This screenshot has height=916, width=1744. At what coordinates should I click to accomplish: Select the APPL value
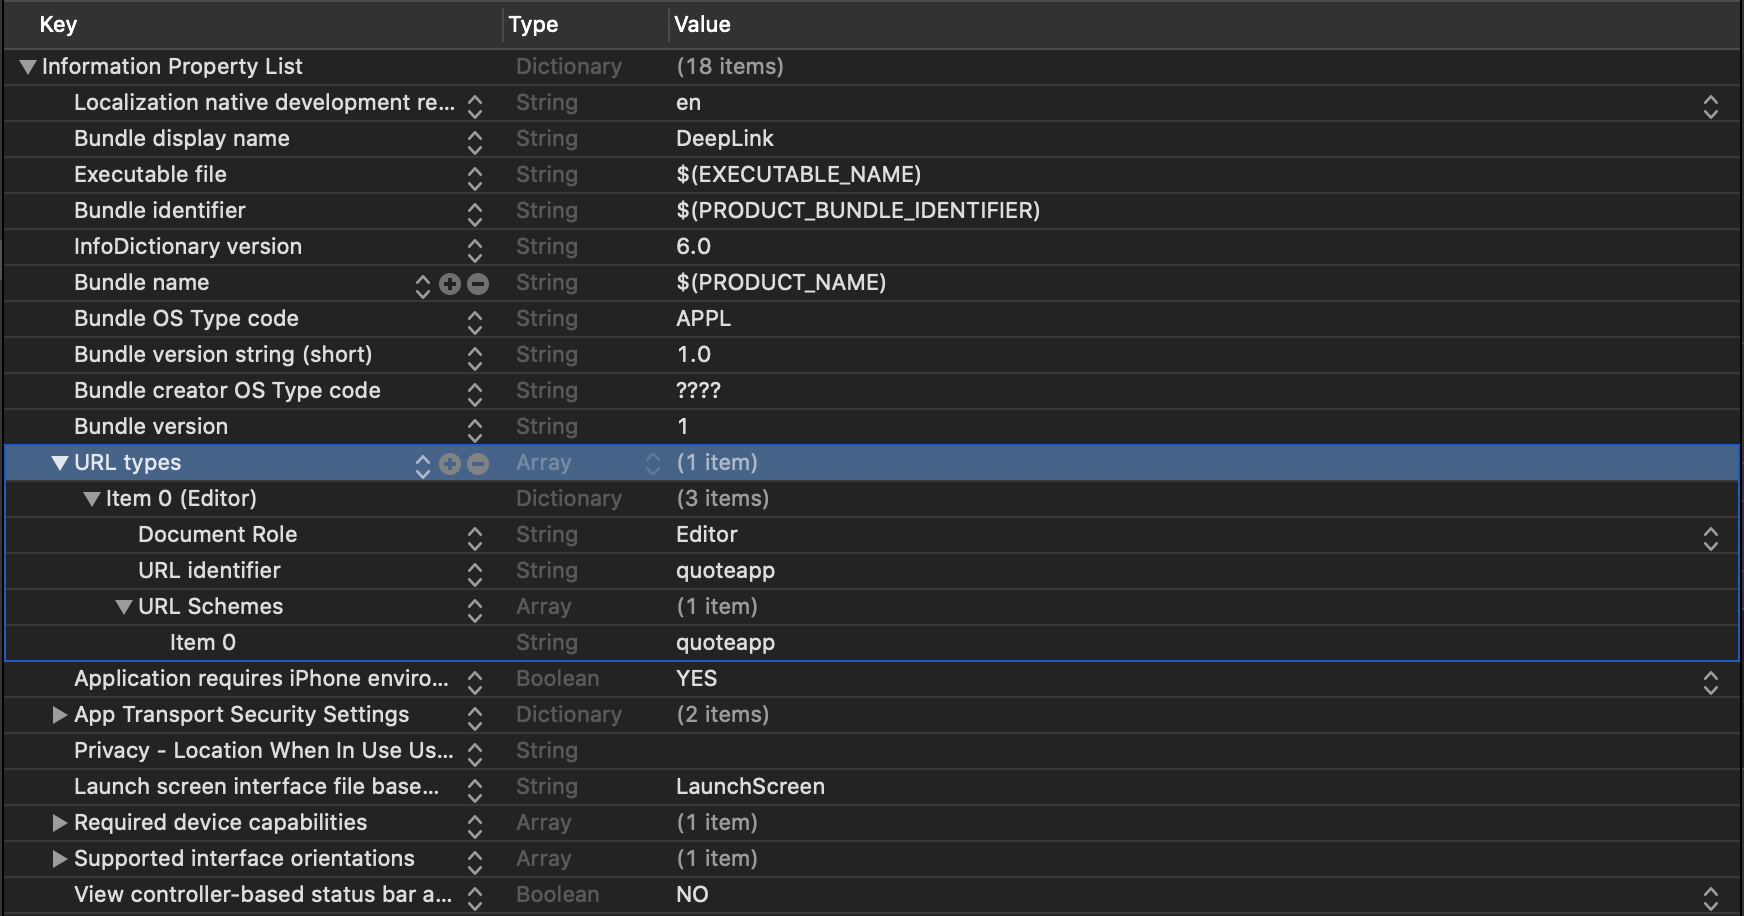click(703, 319)
